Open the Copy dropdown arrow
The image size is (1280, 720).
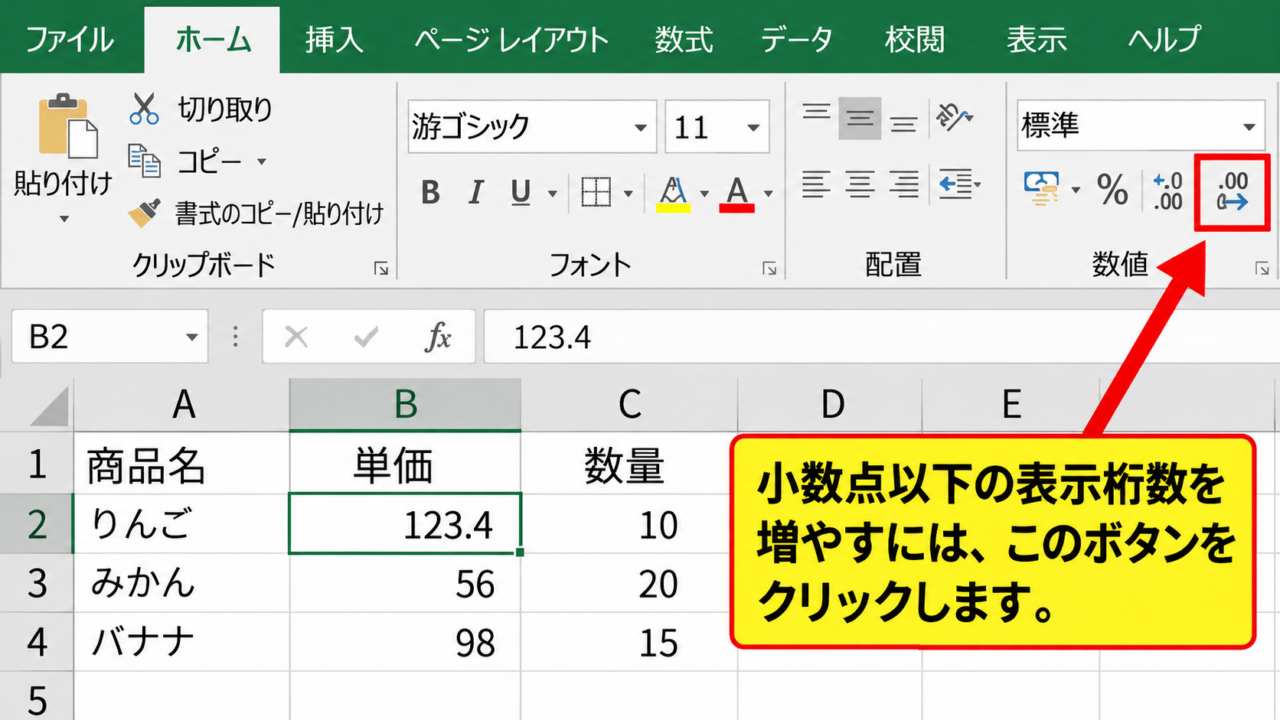pyautogui.click(x=262, y=161)
